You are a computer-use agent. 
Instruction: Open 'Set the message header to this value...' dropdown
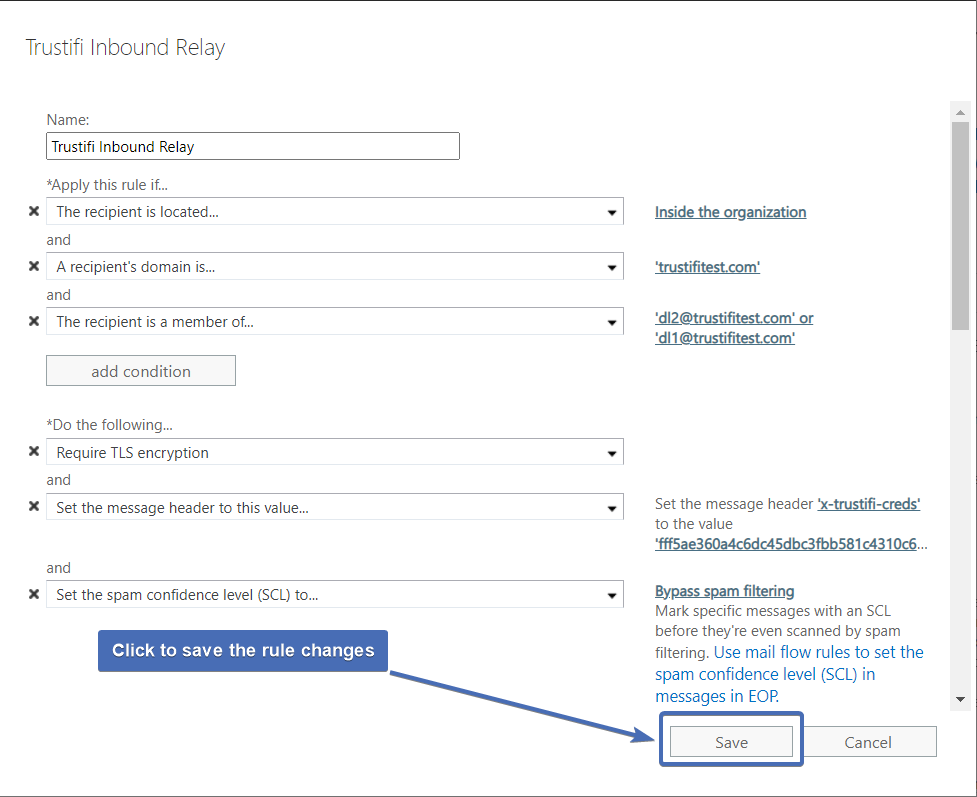(335, 507)
